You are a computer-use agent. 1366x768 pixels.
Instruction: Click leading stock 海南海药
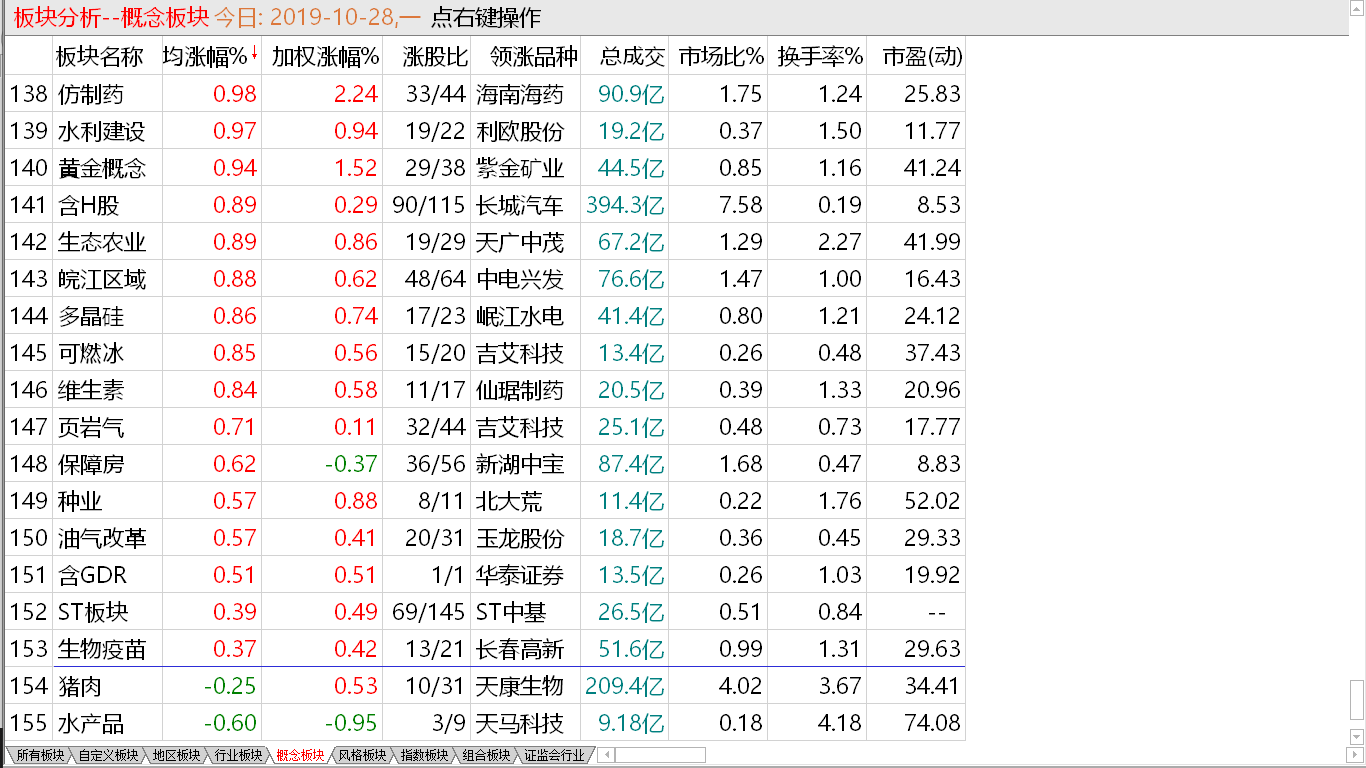(520, 94)
